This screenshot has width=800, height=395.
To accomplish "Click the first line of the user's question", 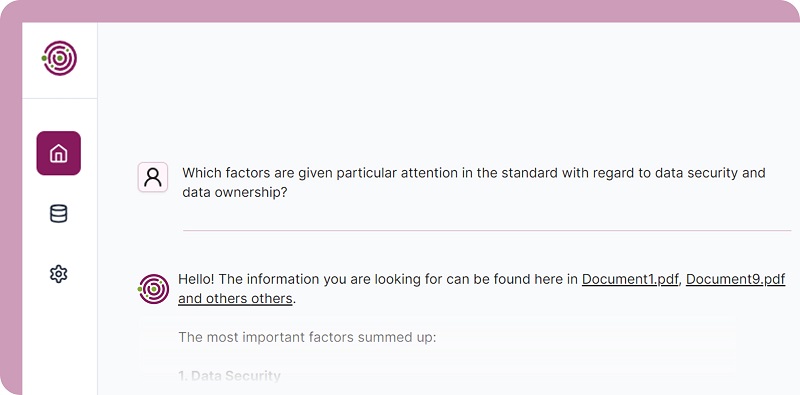I will pyautogui.click(x=474, y=173).
